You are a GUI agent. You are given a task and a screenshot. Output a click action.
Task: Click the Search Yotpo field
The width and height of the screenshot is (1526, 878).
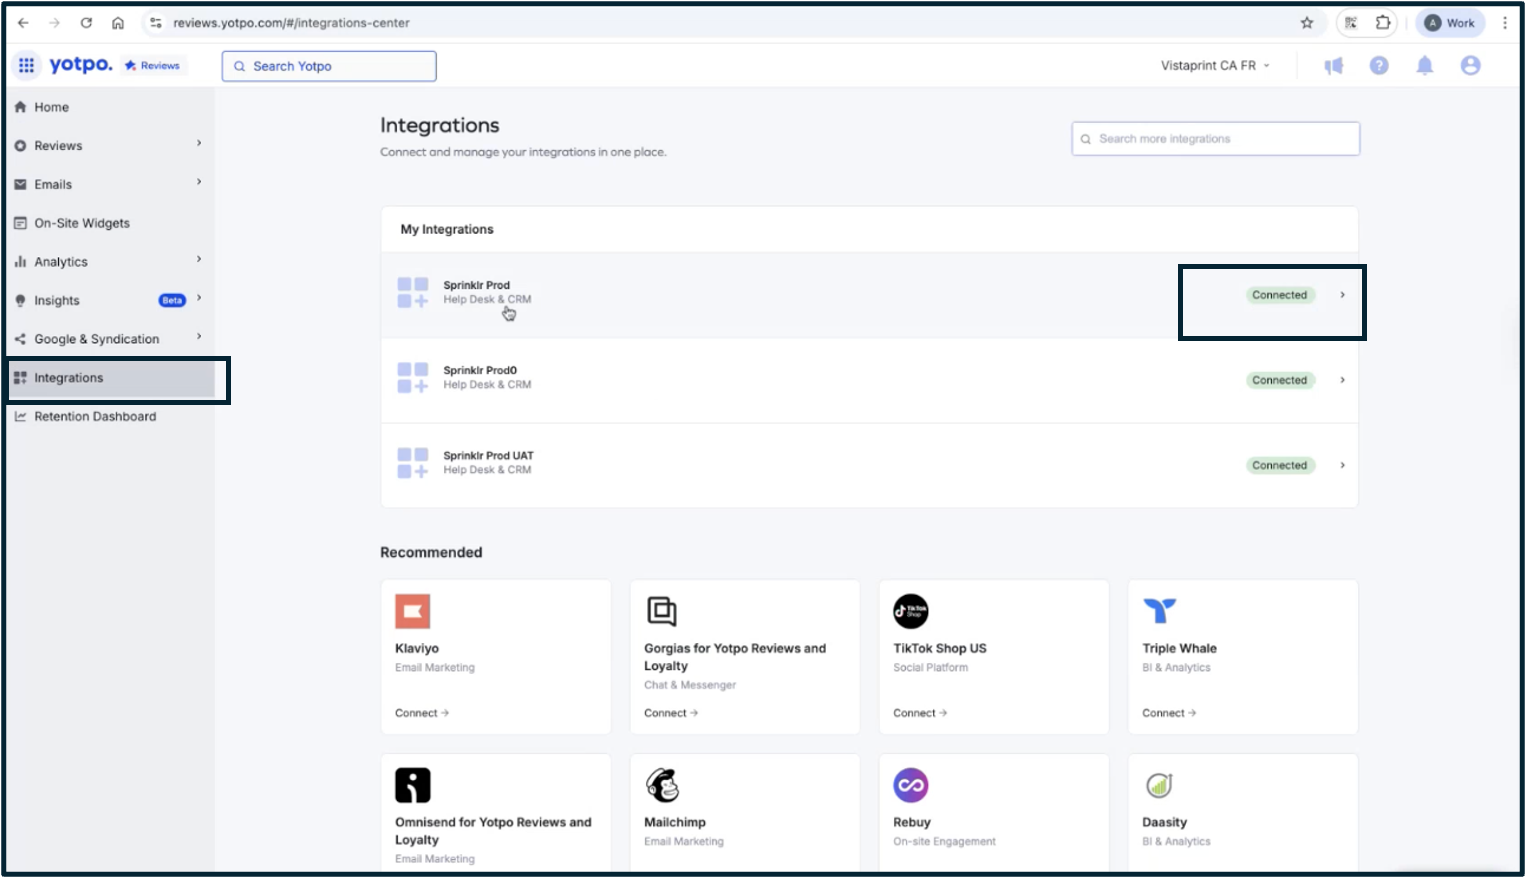pos(329,66)
